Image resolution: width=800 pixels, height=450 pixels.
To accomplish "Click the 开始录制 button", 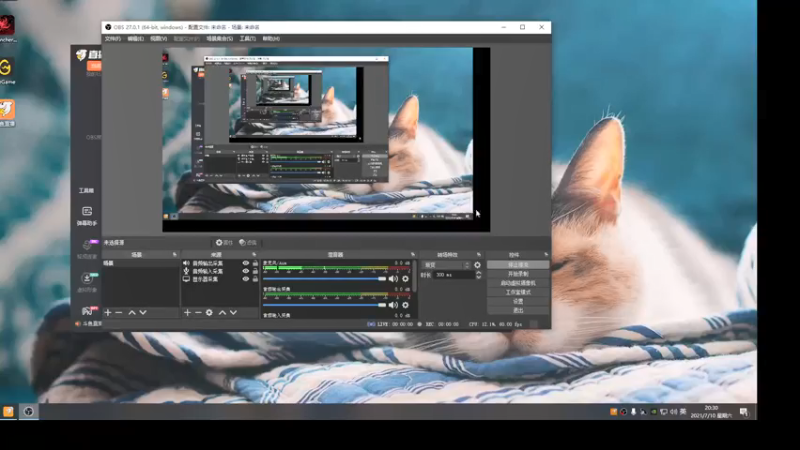I will coord(518,274).
